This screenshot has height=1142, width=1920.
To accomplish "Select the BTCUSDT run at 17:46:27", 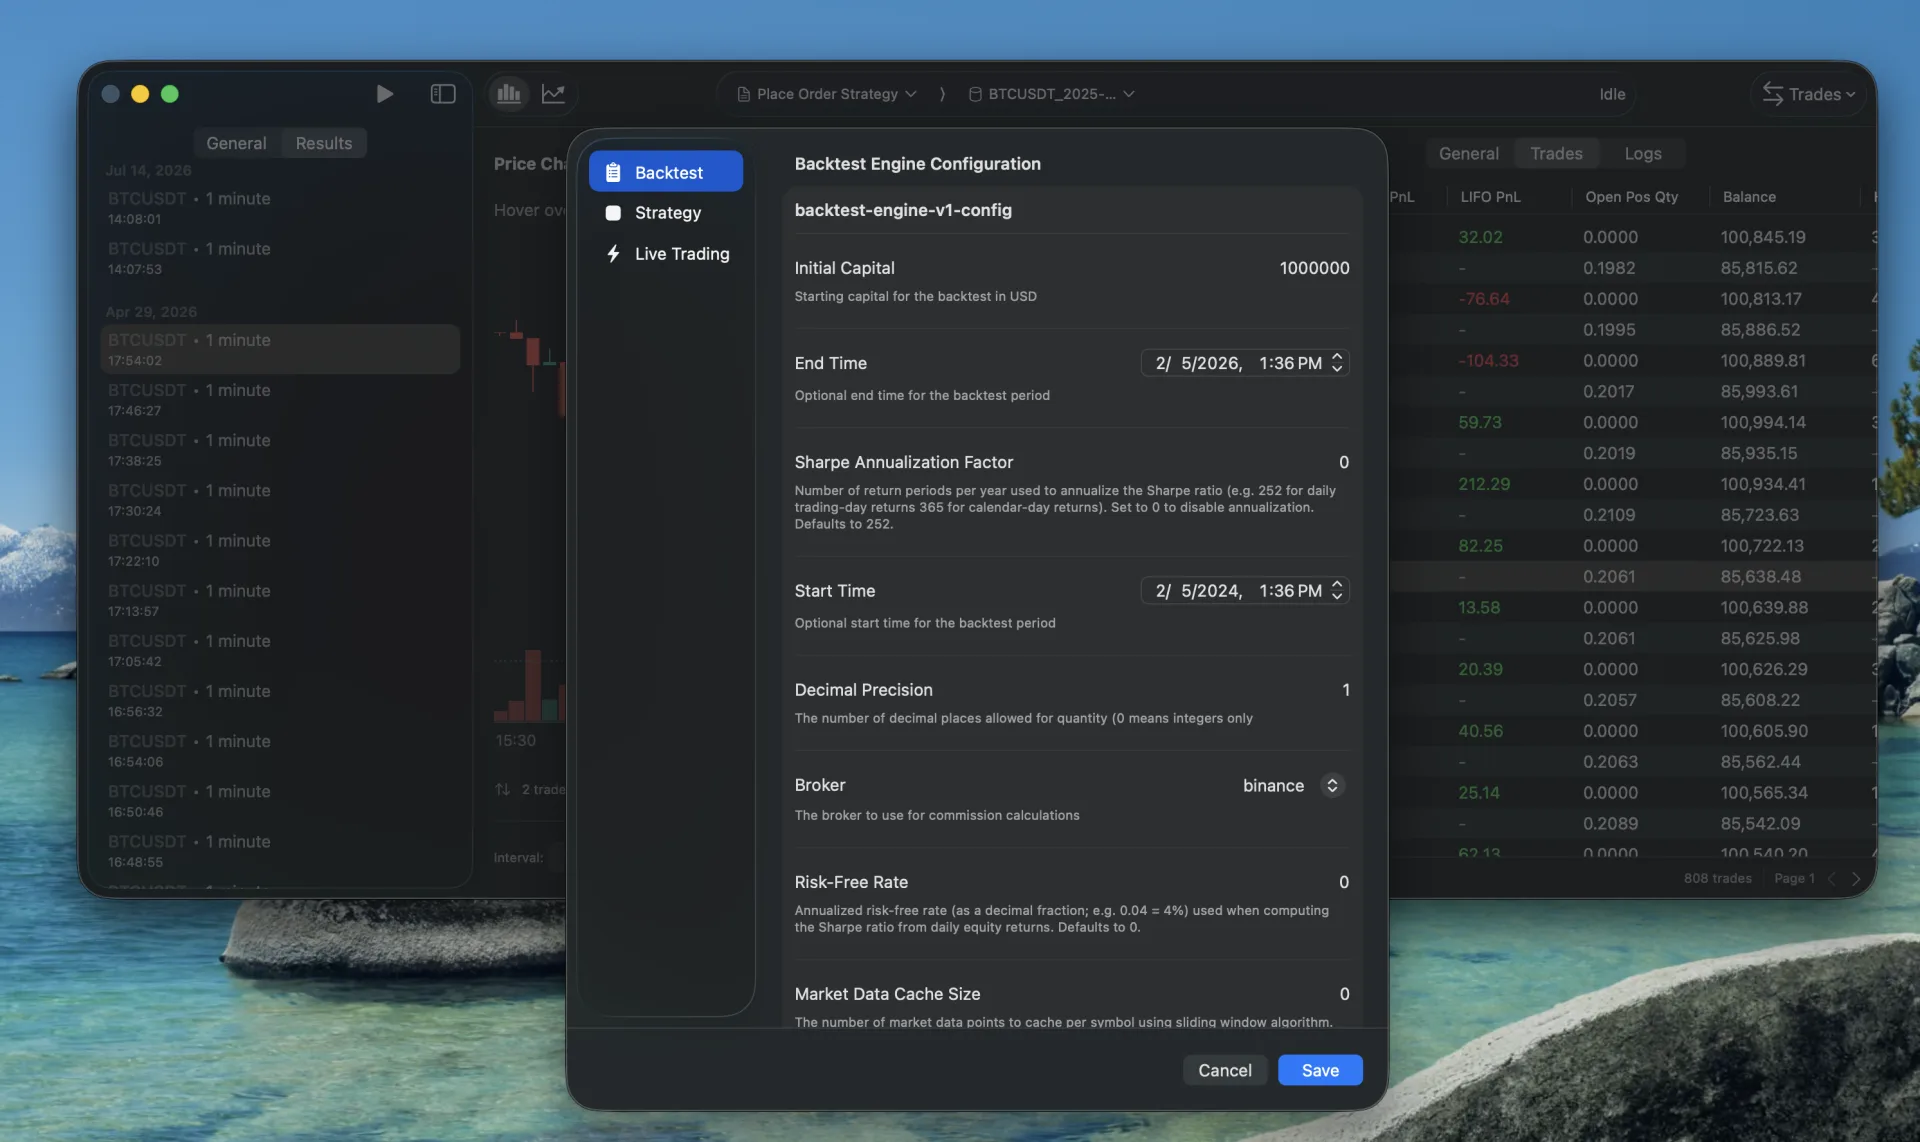I will coord(280,400).
